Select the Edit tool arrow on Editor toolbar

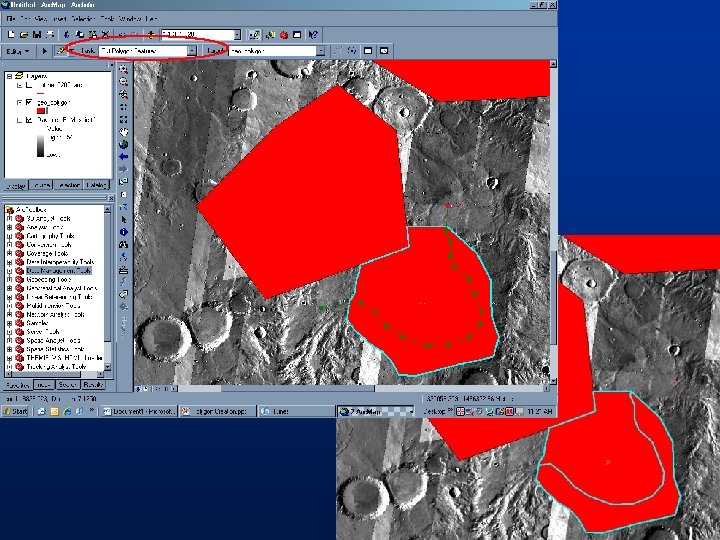(x=45, y=51)
